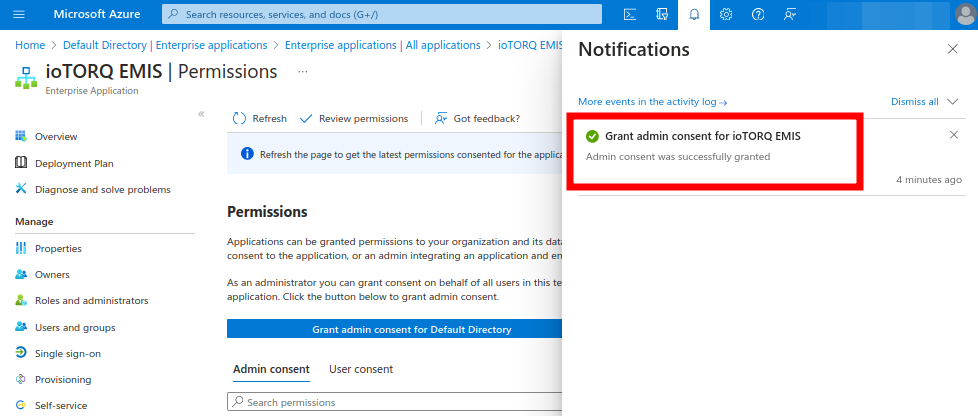Click Dismiss all notifications
The image size is (978, 416).
[914, 102]
